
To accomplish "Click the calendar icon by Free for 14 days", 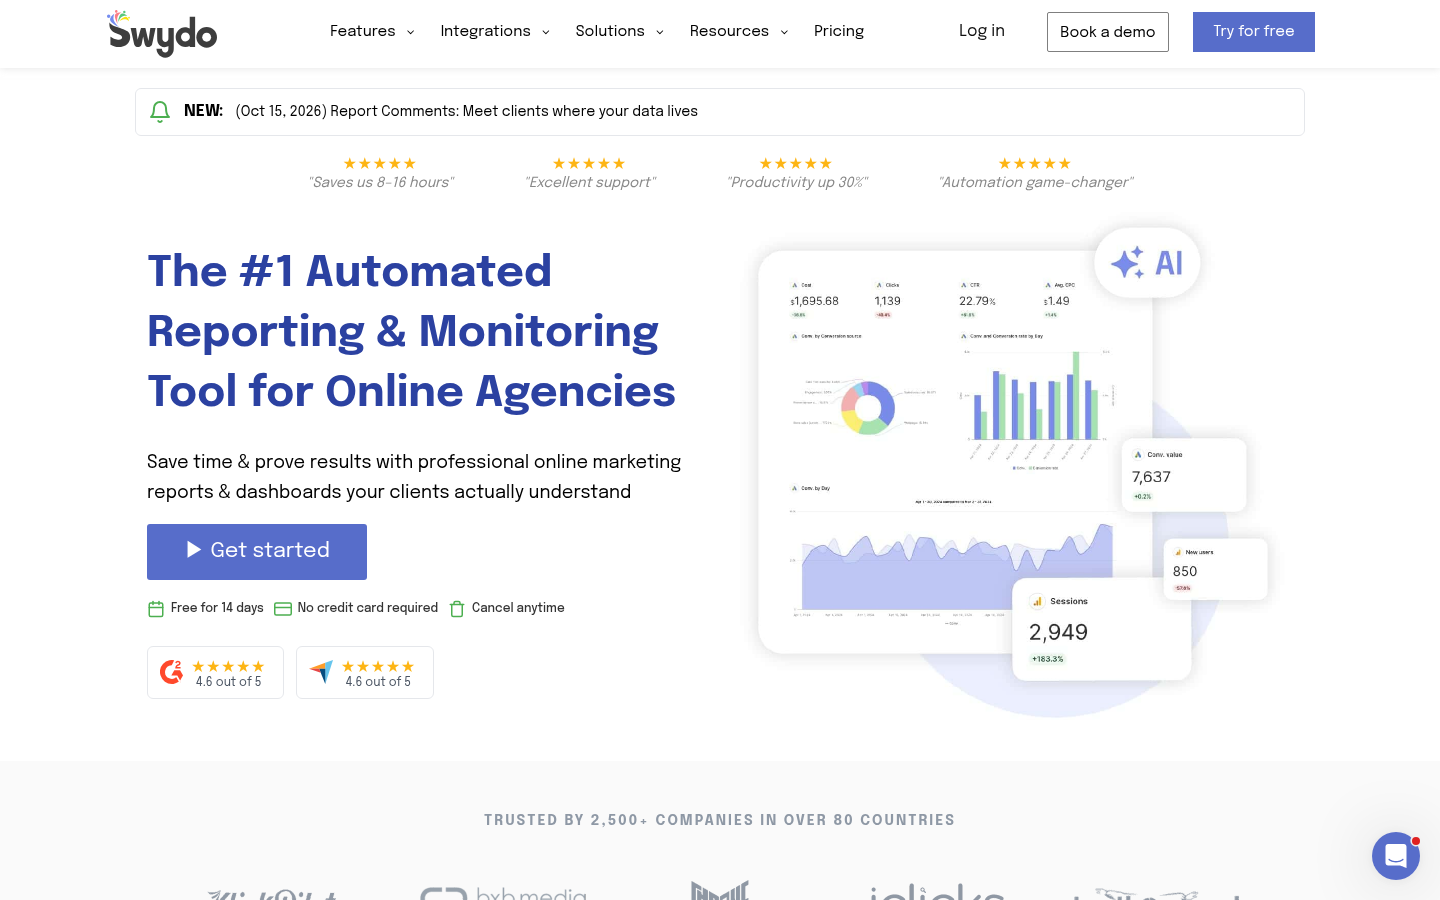I will [x=156, y=609].
